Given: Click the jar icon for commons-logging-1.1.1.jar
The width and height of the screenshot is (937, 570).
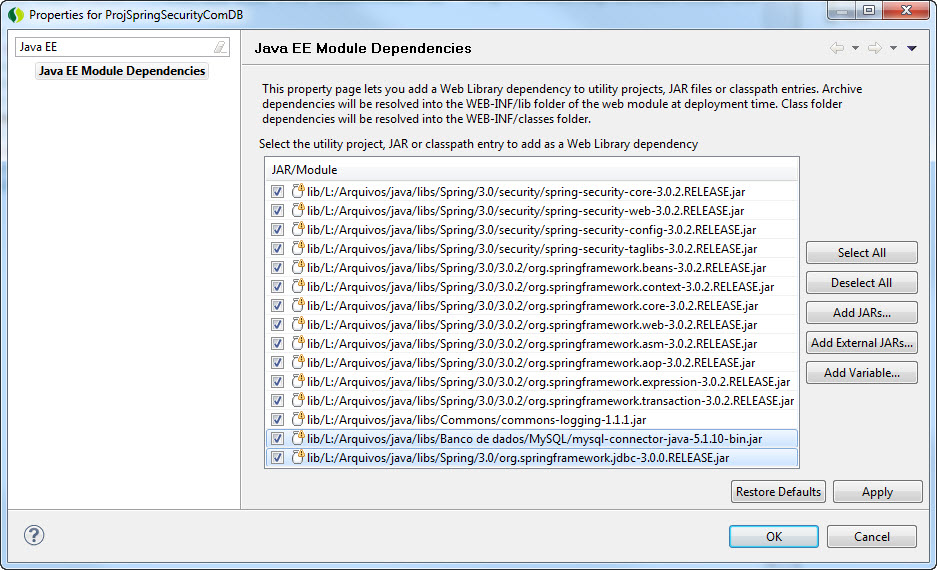Looking at the screenshot, I should 298,419.
